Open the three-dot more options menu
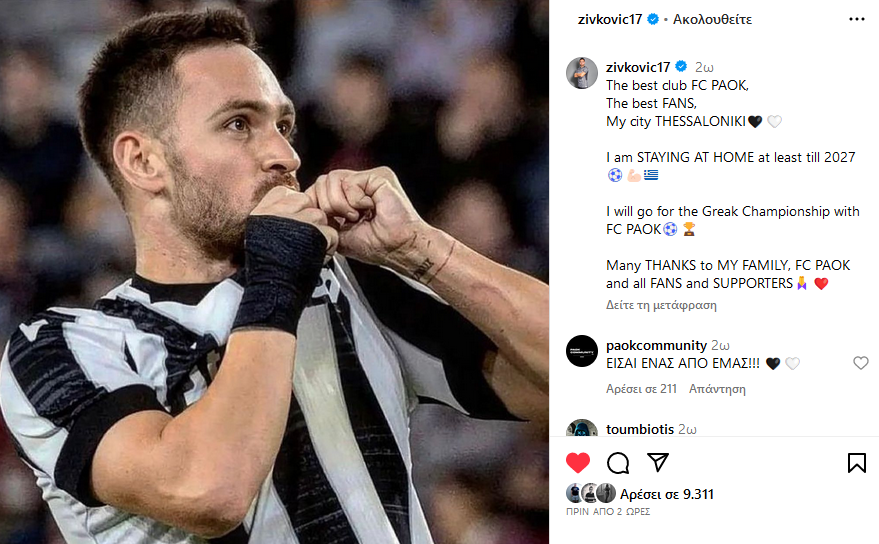The width and height of the screenshot is (879, 544). click(x=856, y=19)
